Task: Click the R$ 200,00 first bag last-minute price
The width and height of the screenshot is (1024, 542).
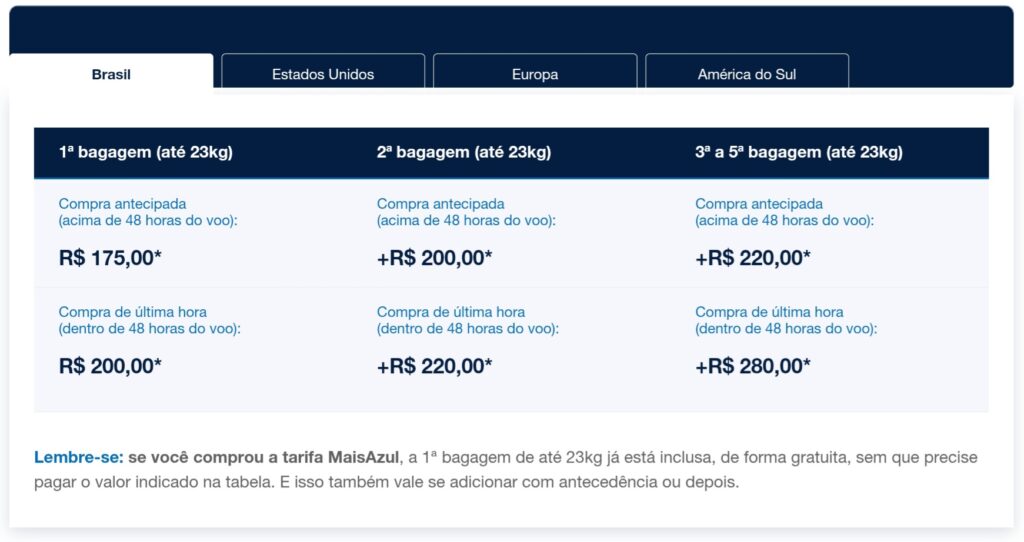Action: click(110, 365)
